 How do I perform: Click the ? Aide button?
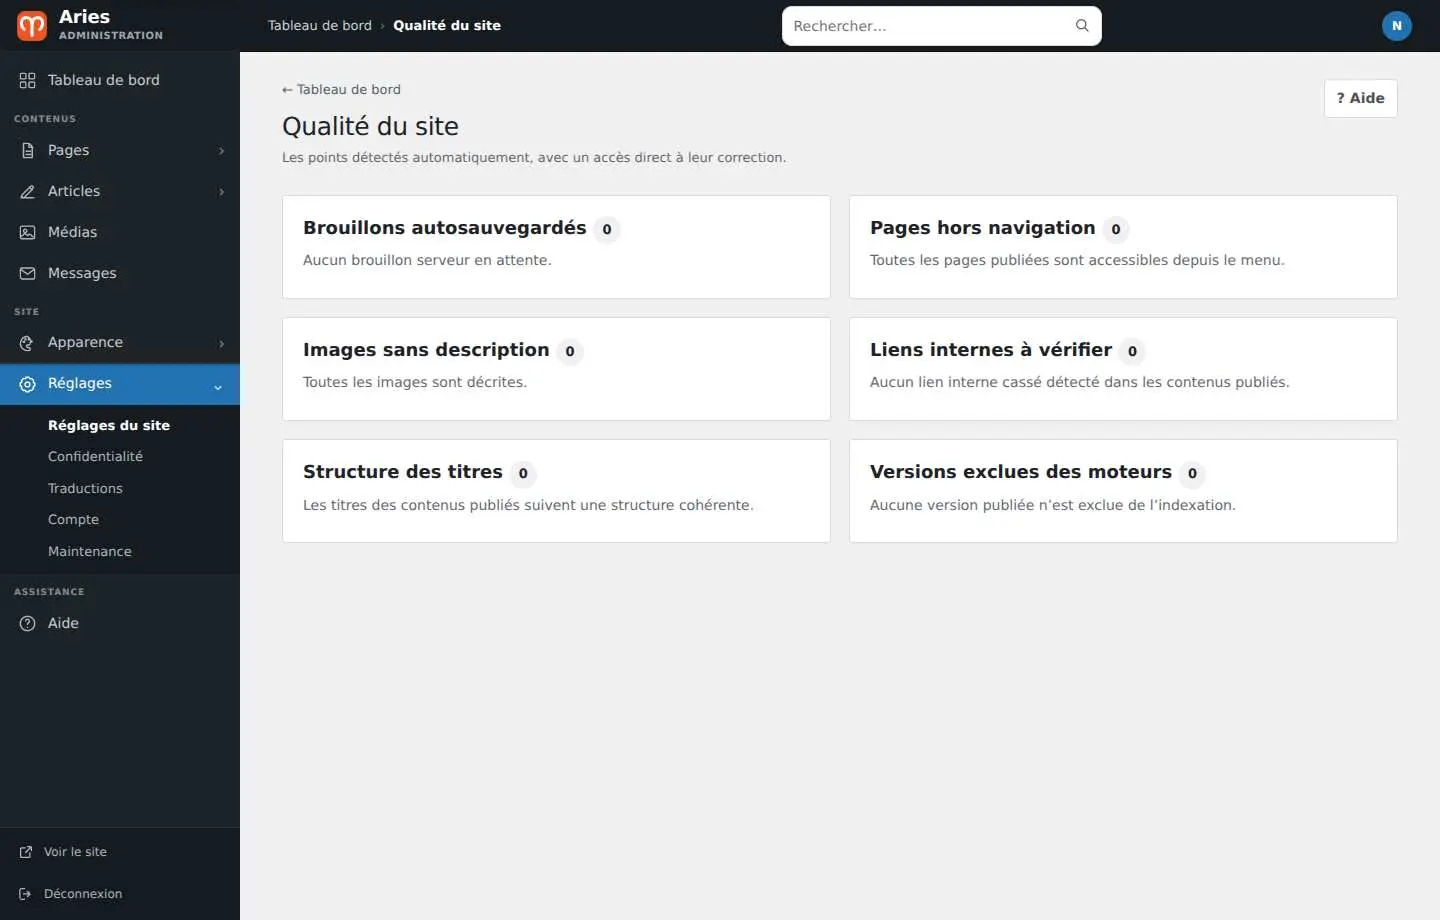(1360, 98)
